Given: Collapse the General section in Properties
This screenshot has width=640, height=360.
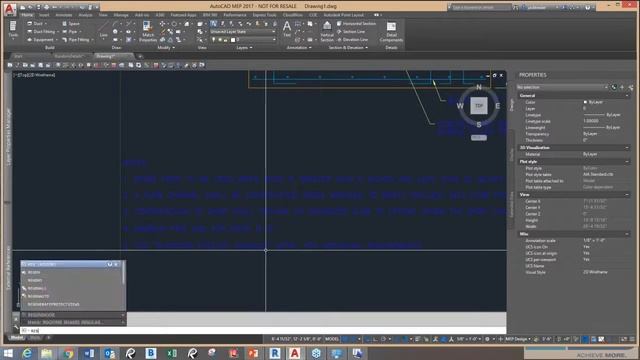Looking at the screenshot, I should (627, 96).
